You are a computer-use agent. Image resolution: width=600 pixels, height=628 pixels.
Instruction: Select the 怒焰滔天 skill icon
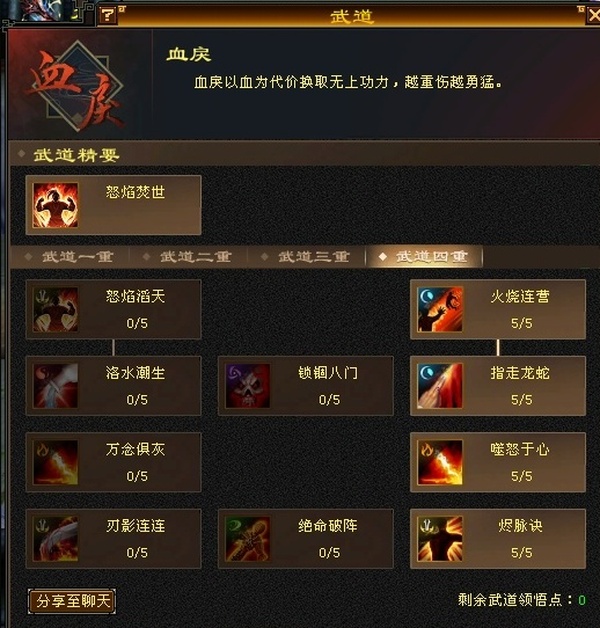pos(55,309)
